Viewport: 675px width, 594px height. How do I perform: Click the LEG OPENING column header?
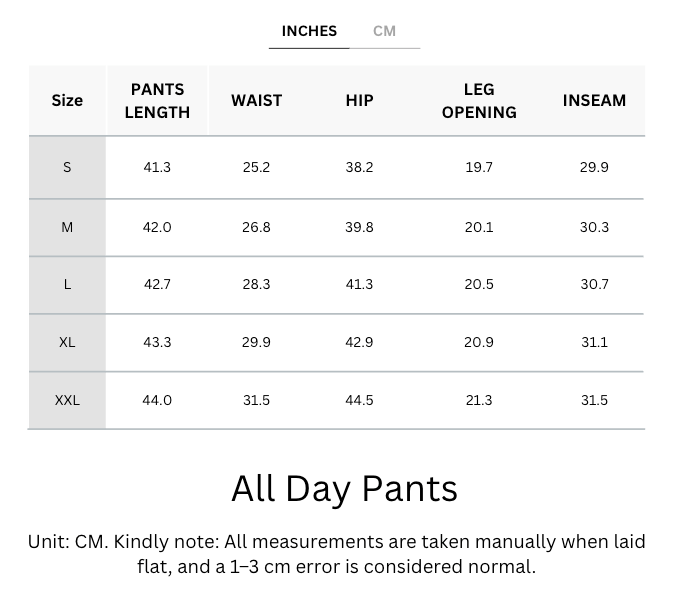[479, 100]
